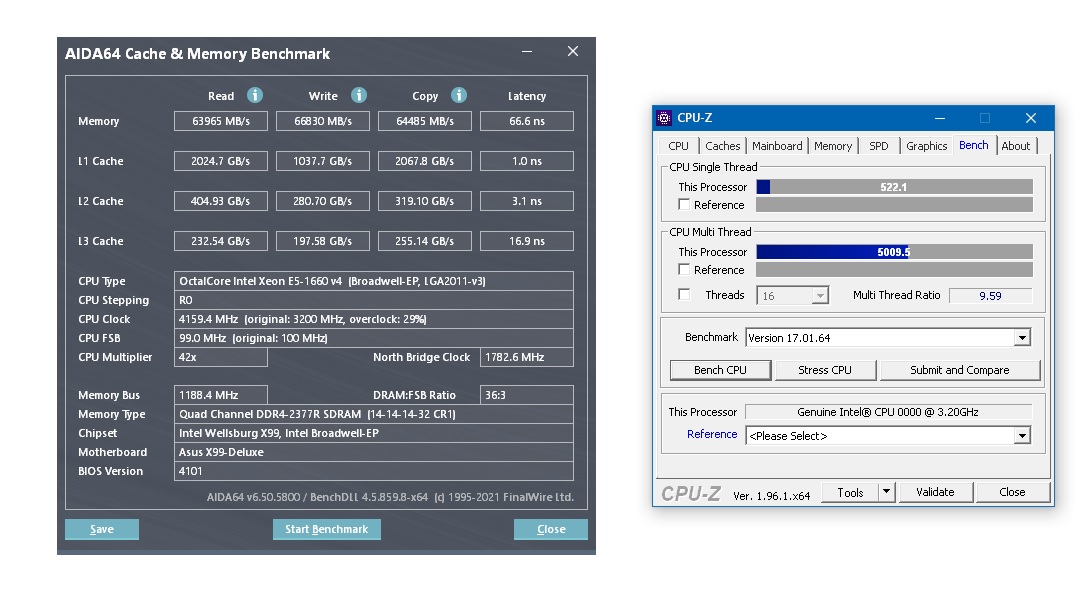
Task: Toggle the Threads checkbox in CPU-Z
Action: (684, 295)
